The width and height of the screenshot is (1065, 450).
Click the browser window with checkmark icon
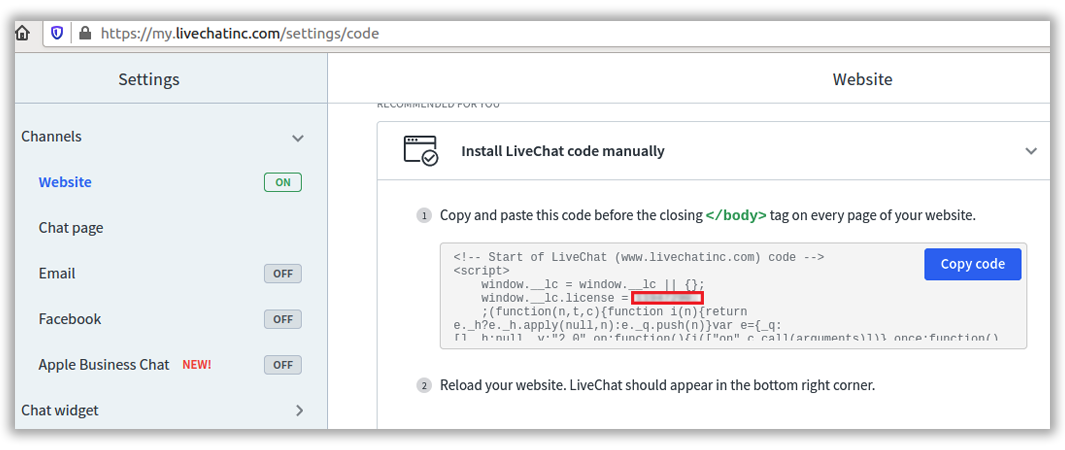(x=420, y=151)
